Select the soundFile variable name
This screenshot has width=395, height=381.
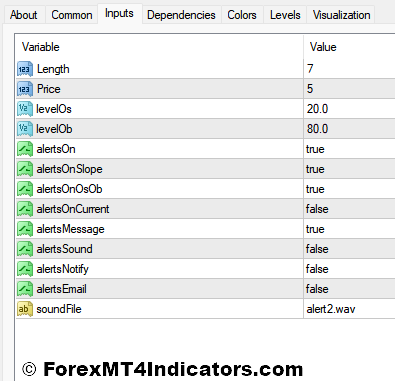click(x=59, y=309)
